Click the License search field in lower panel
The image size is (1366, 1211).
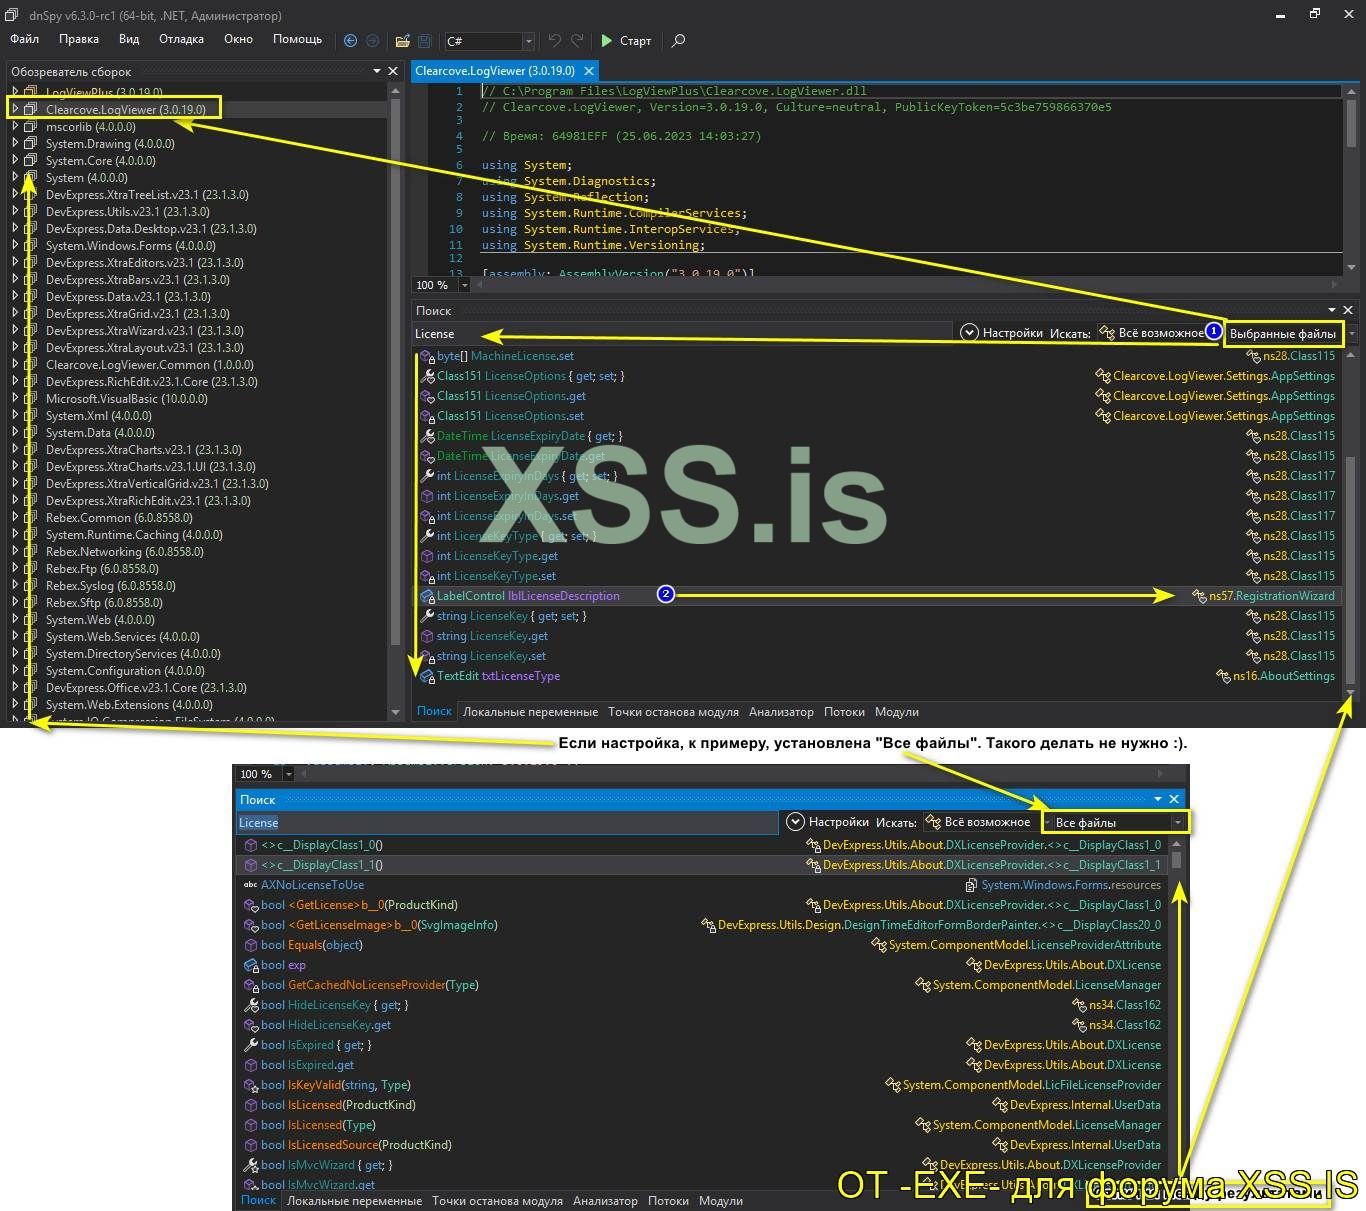coord(508,822)
